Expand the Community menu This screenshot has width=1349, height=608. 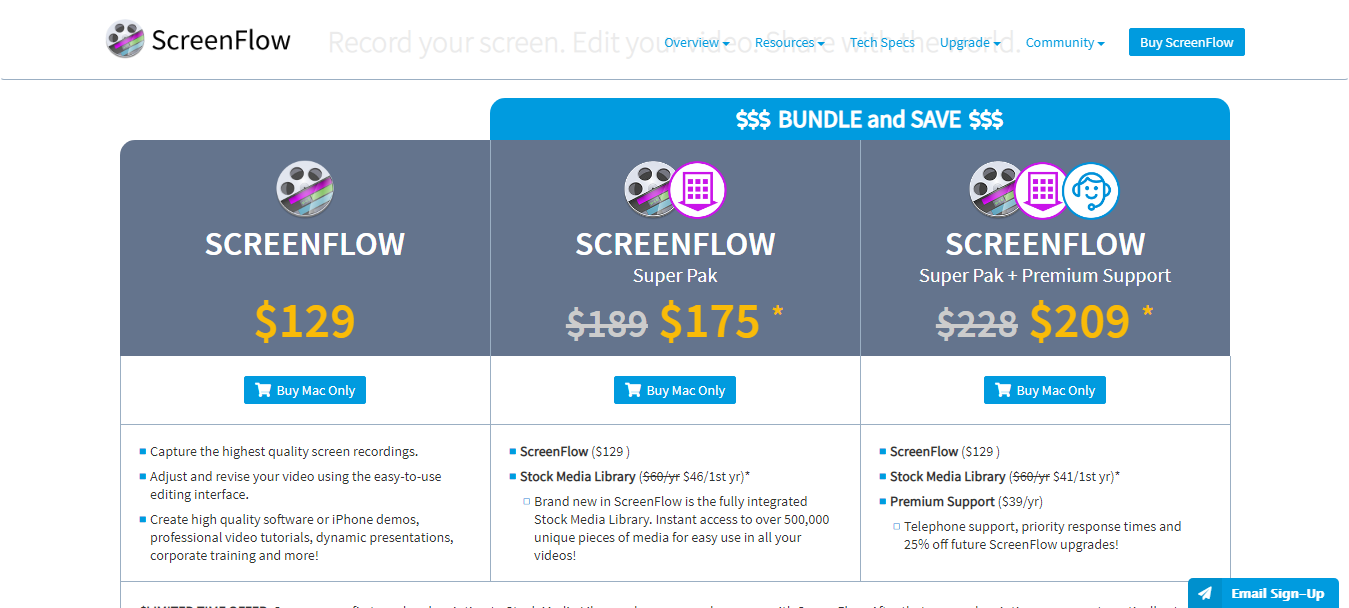tap(1064, 42)
